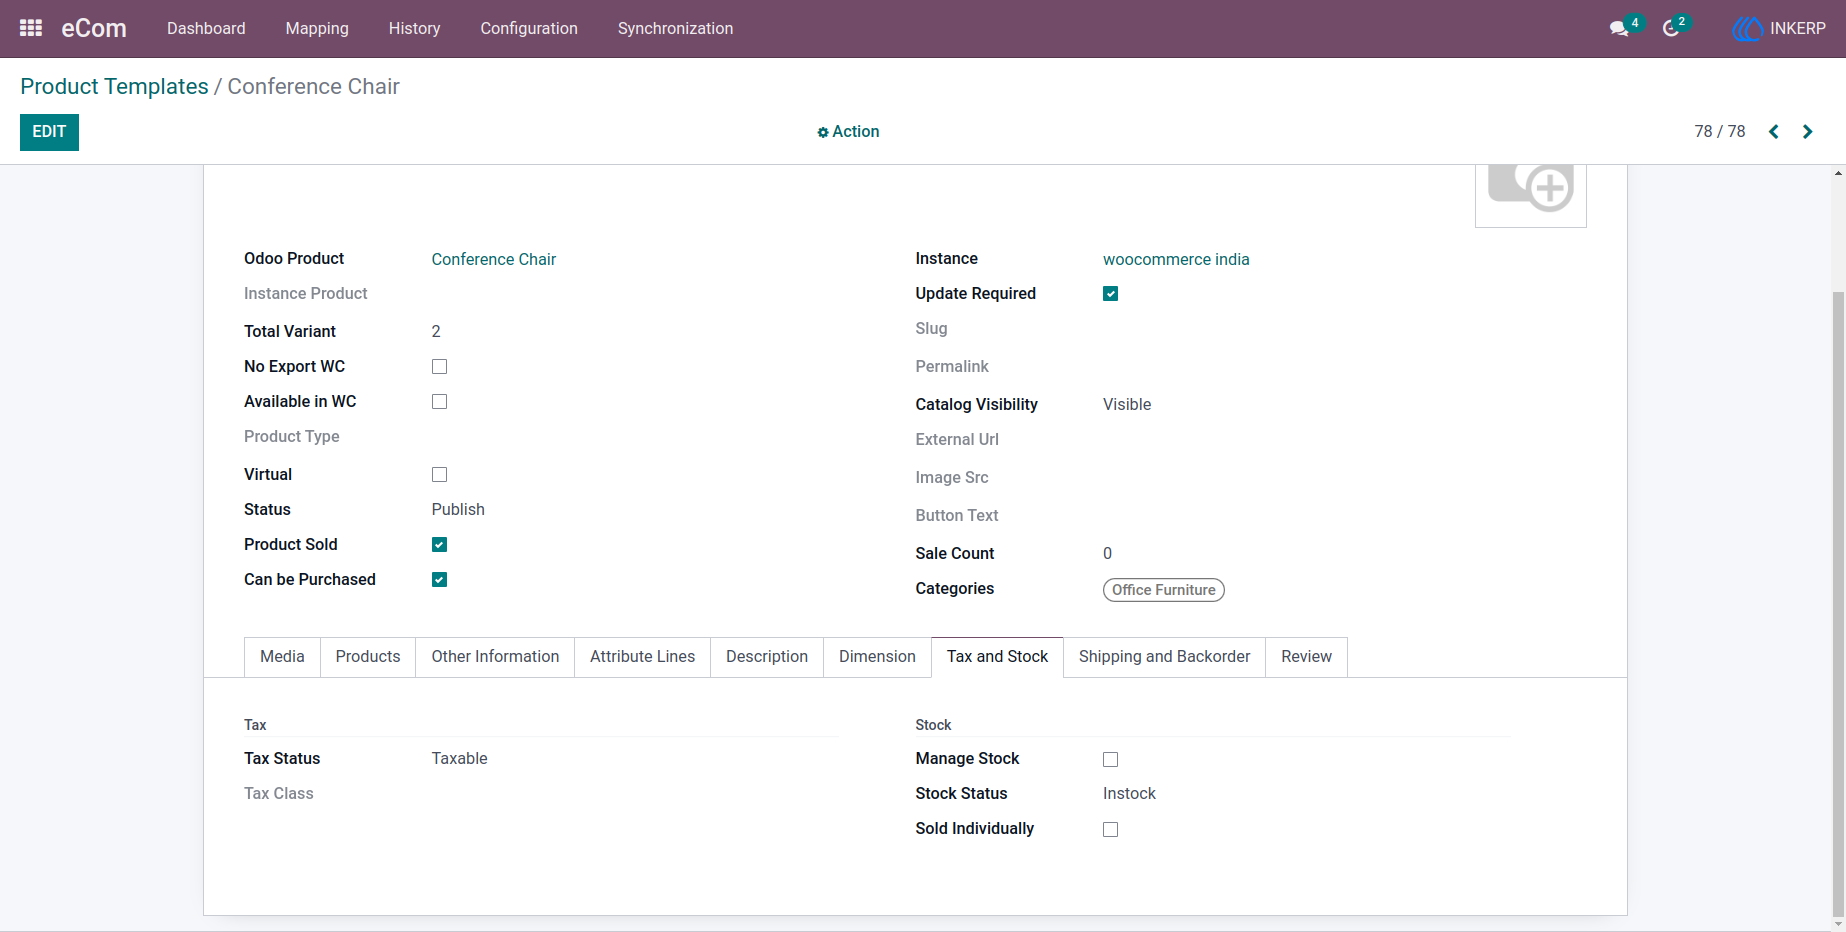Image resolution: width=1846 pixels, height=932 pixels.
Task: Toggle the Virtual checkbox
Action: point(439,475)
